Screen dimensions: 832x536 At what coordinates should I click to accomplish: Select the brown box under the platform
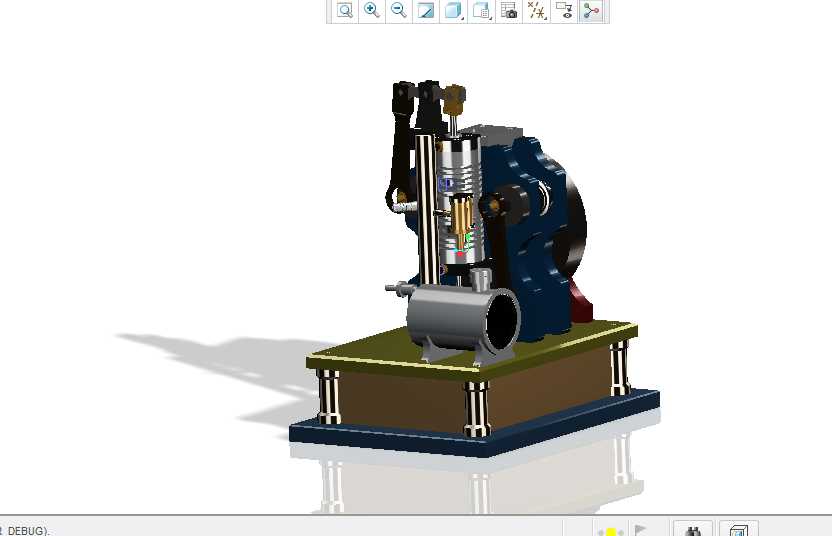click(x=402, y=403)
